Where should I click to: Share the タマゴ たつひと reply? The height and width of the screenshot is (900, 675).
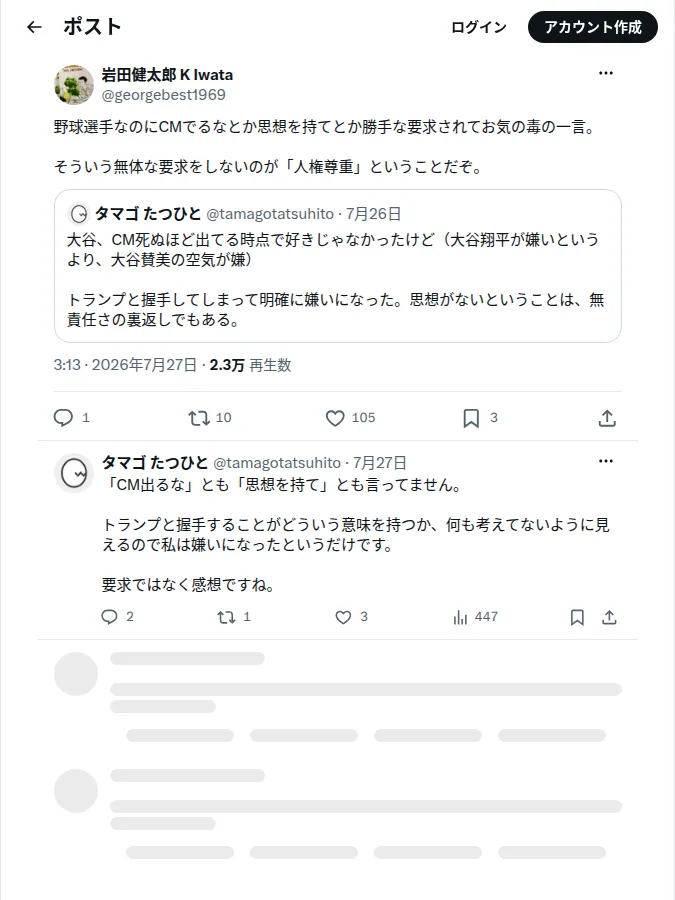(609, 617)
